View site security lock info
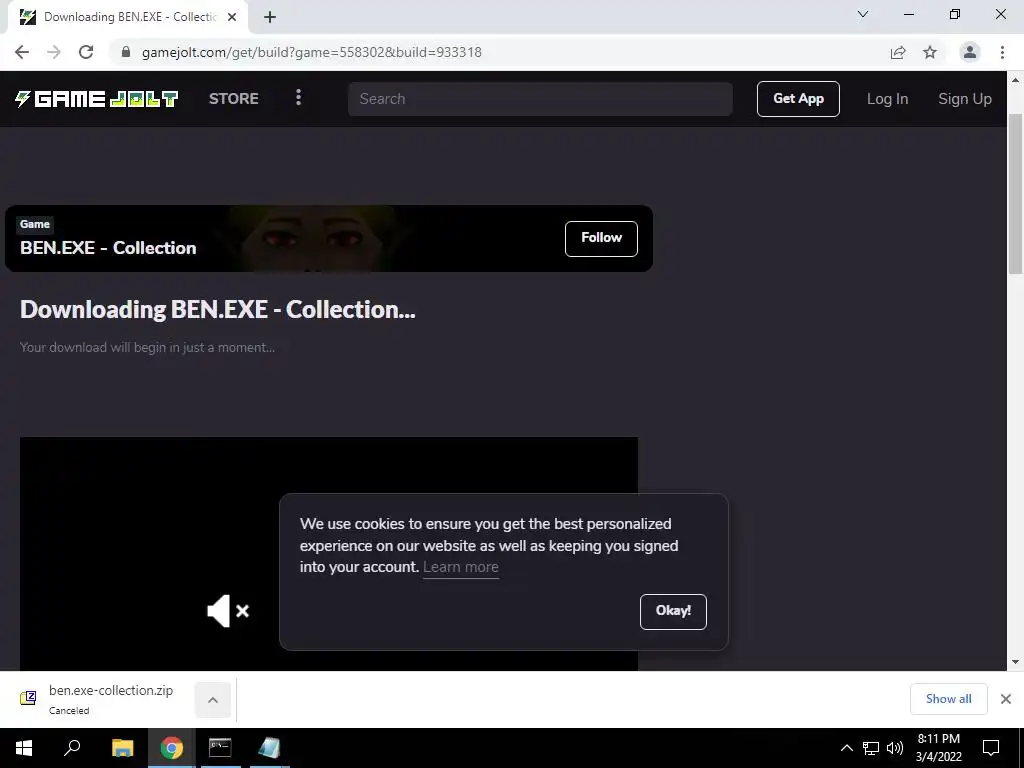 [x=126, y=52]
